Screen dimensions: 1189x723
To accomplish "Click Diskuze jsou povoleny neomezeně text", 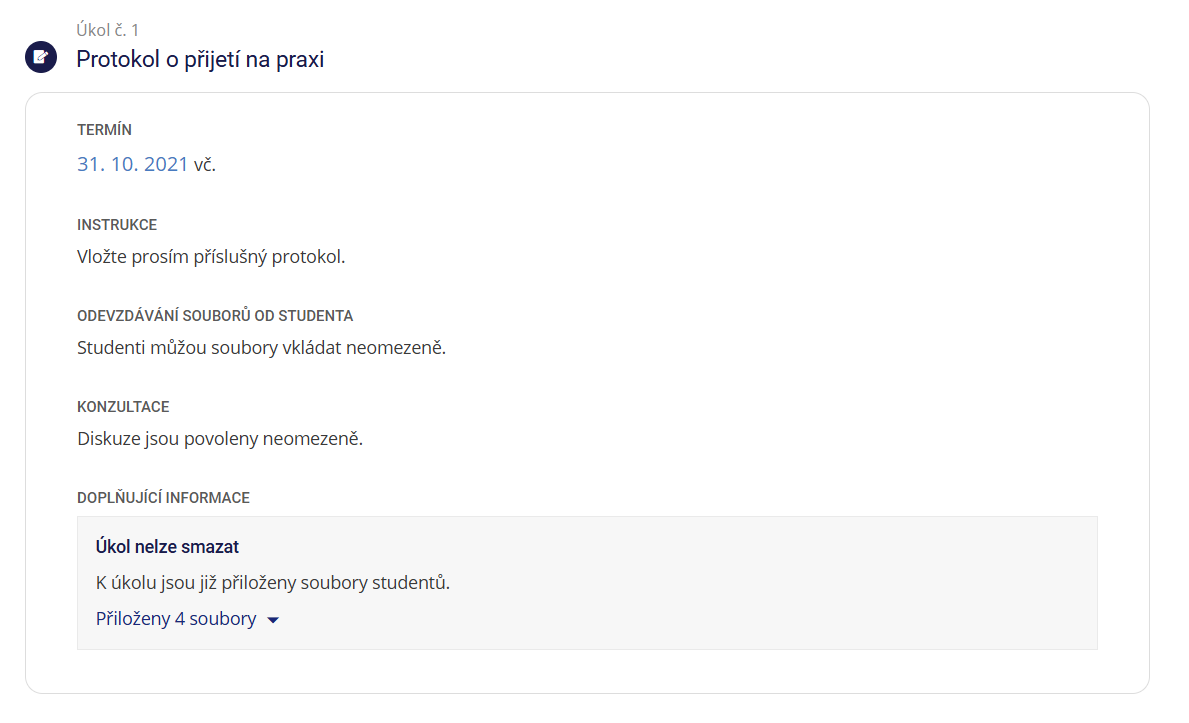I will pyautogui.click(x=220, y=438).
